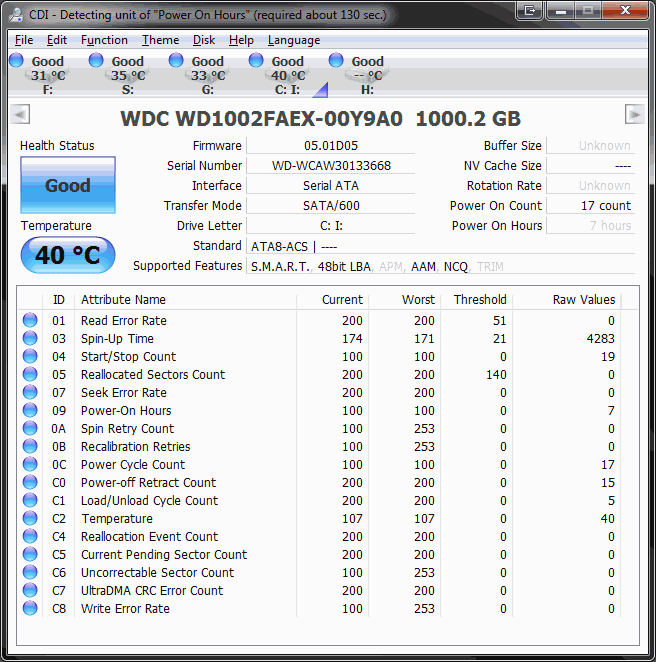Click the ID column header
656x662 pixels.
click(x=59, y=300)
